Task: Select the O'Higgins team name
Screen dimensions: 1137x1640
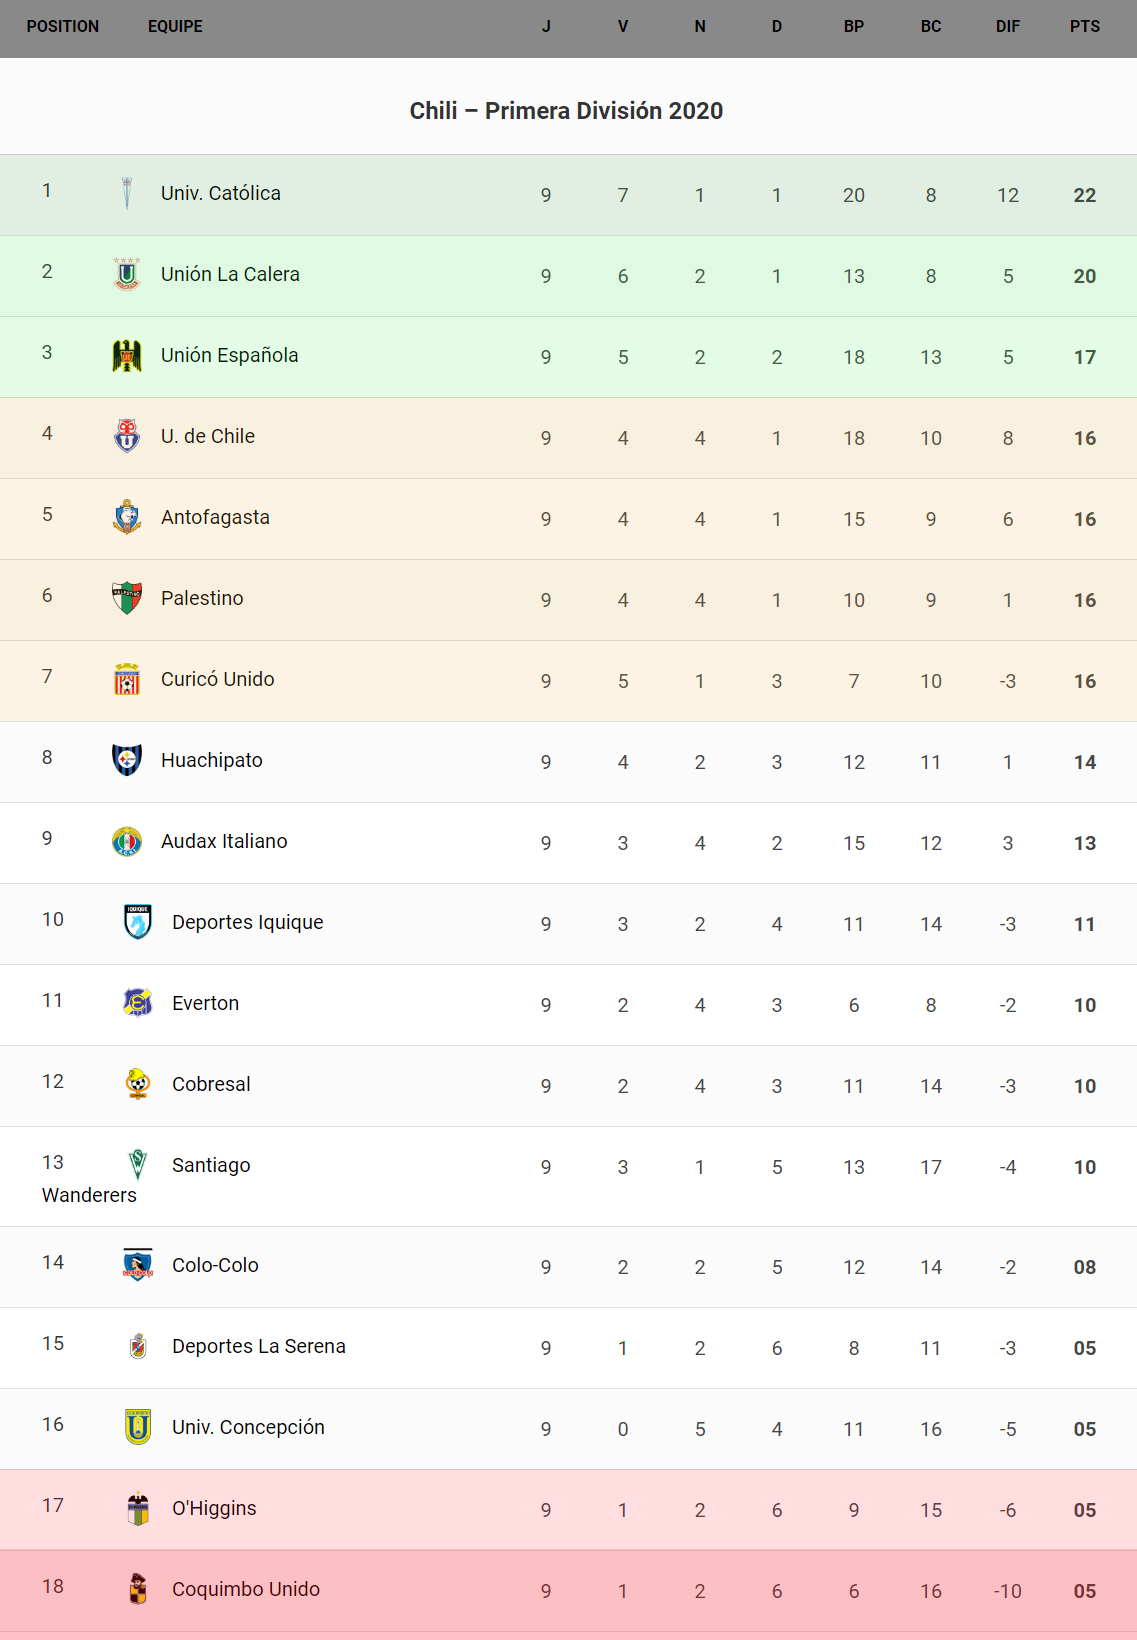Action: (x=214, y=1508)
